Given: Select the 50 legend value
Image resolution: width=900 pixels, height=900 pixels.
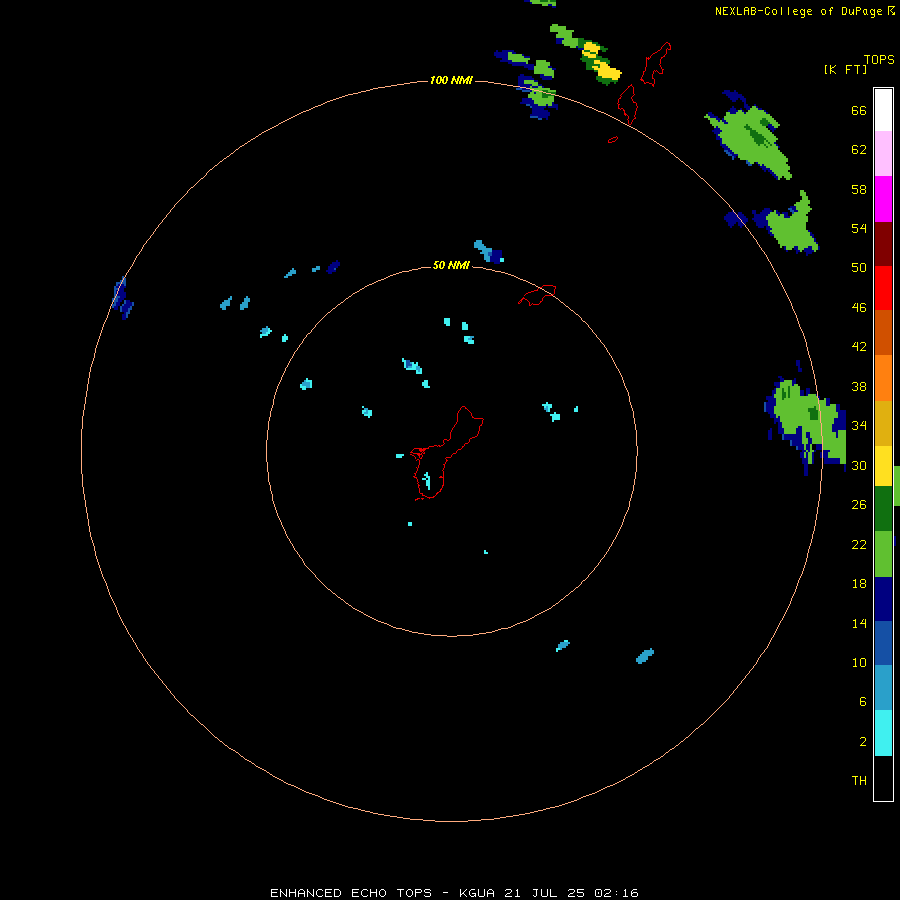Looking at the screenshot, I should (859, 267).
